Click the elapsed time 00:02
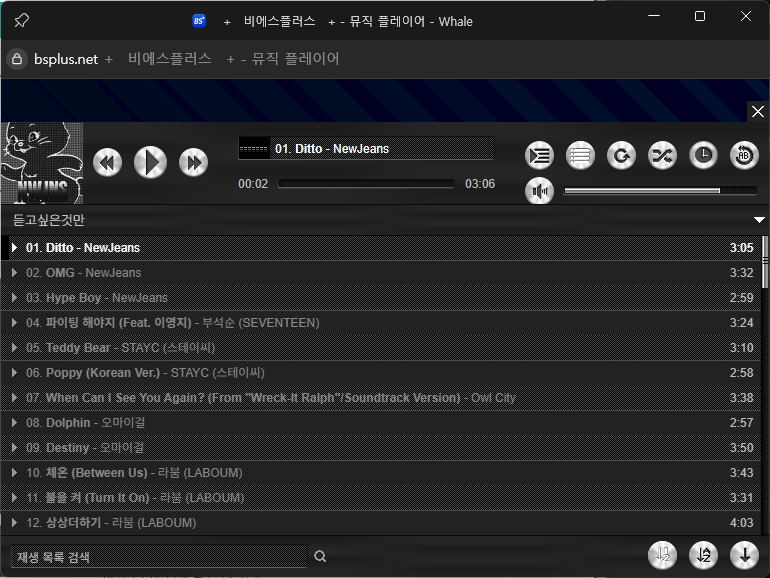 pos(253,184)
